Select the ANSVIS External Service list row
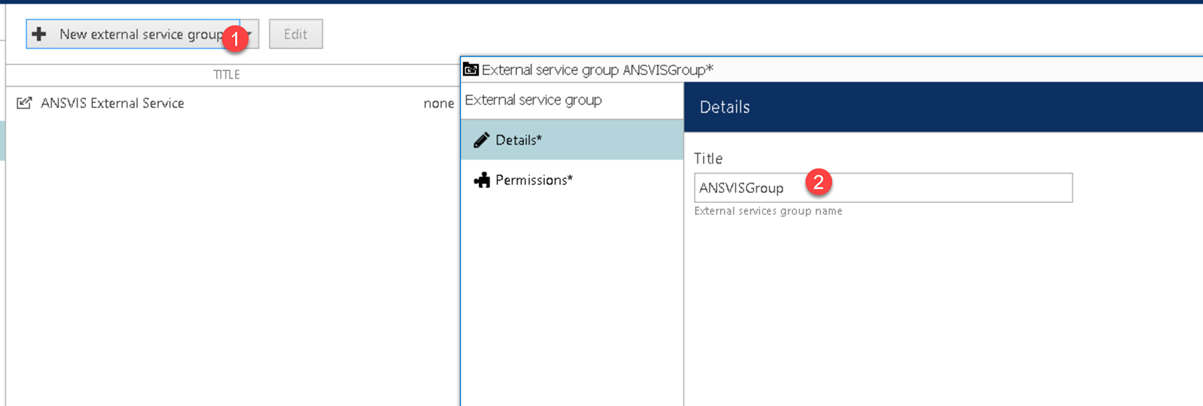1203x406 pixels. (231, 103)
